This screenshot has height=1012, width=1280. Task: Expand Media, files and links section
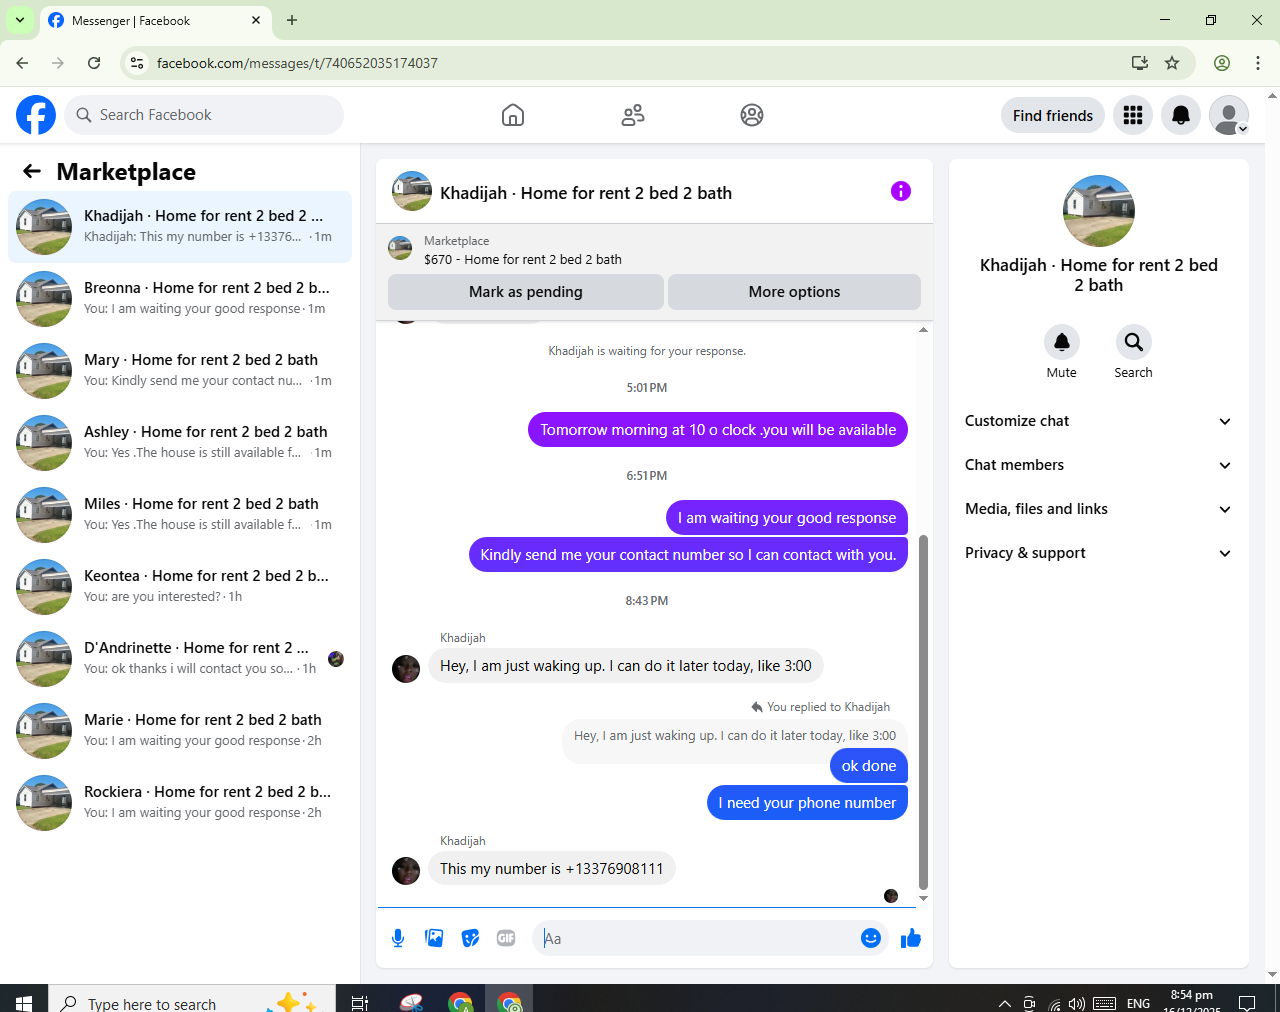pyautogui.click(x=1098, y=509)
